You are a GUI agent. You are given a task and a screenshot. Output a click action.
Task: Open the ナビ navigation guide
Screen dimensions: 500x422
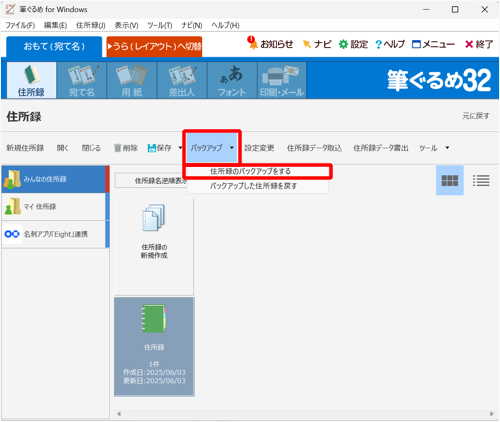point(317,44)
